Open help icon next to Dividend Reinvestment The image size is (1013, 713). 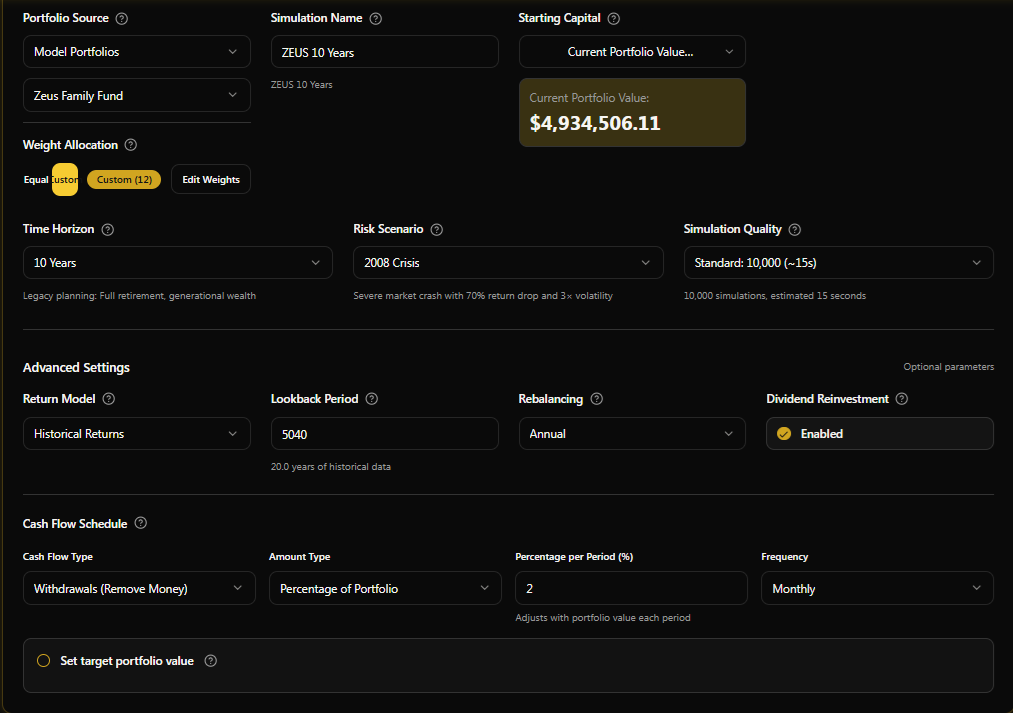[902, 399]
